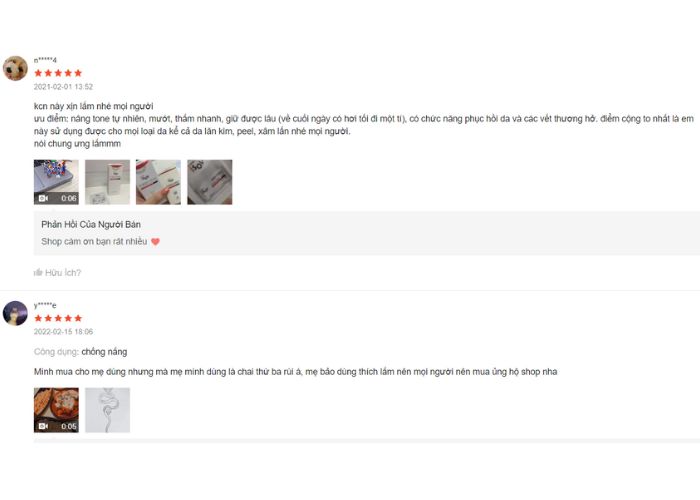Click the five-star rating of the first review

(58, 73)
